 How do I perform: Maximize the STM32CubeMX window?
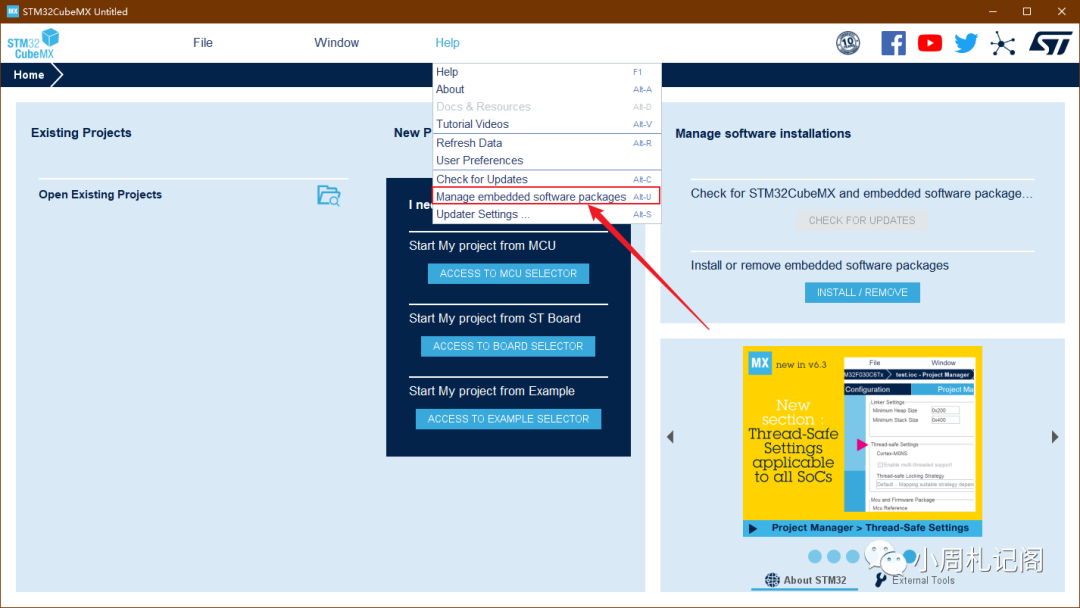1027,11
